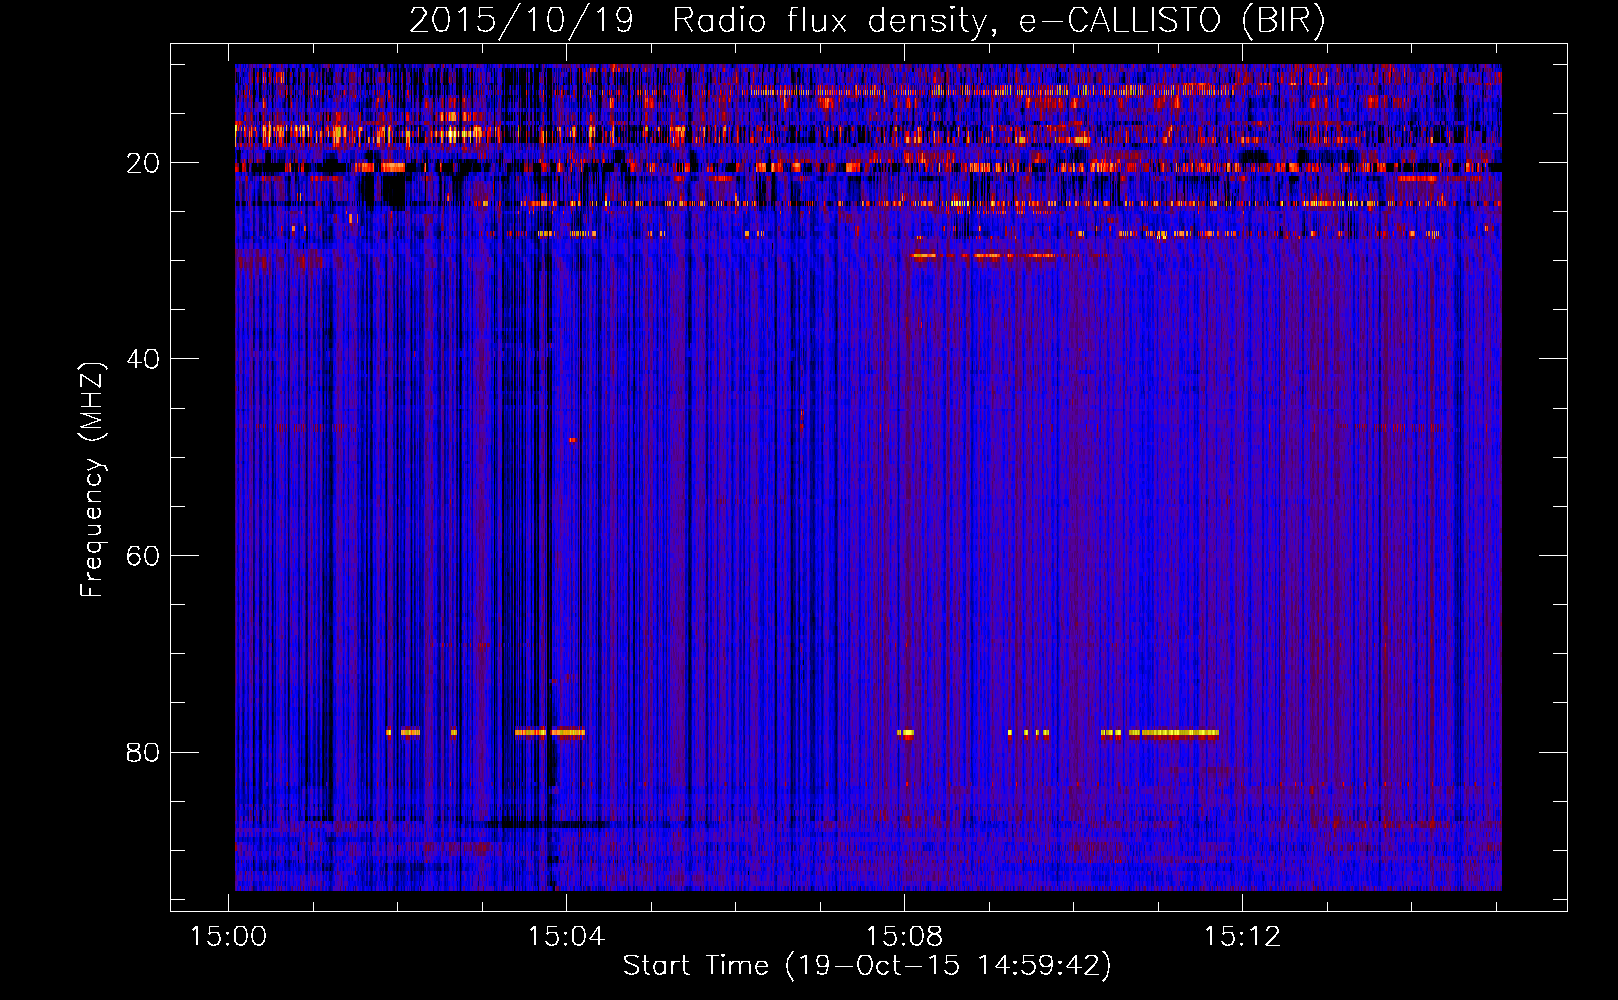Pick the 60 MHz frequency tick label
Viewport: 1618px width, 1000px height.
143,556
